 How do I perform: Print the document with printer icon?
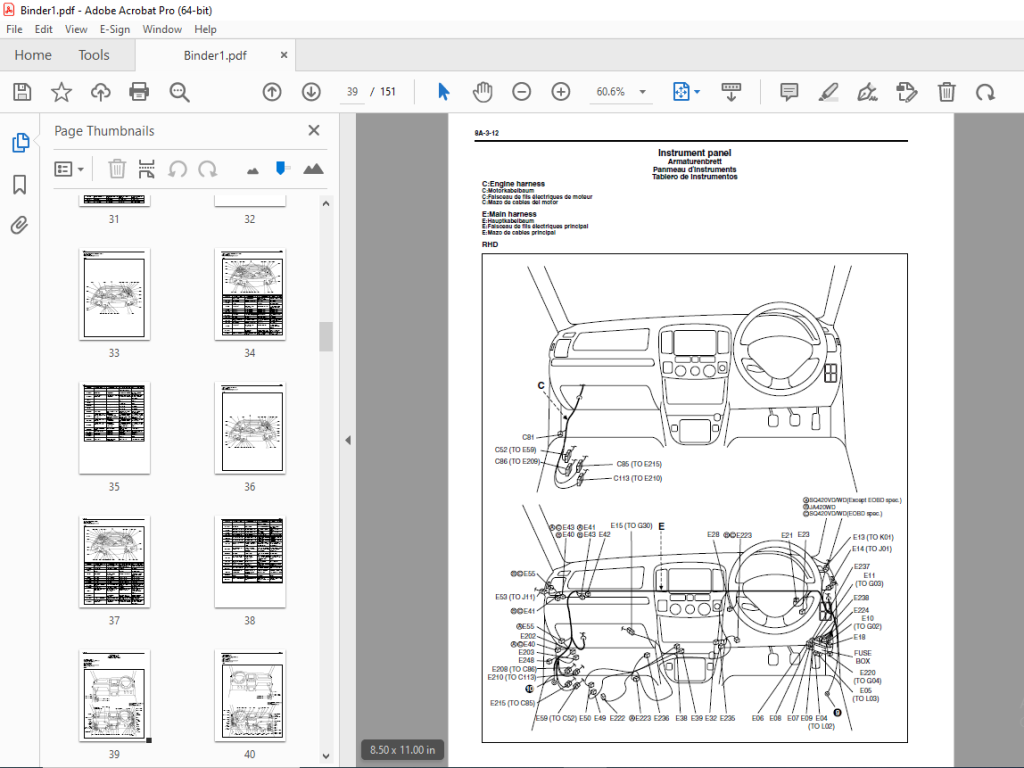(x=139, y=92)
